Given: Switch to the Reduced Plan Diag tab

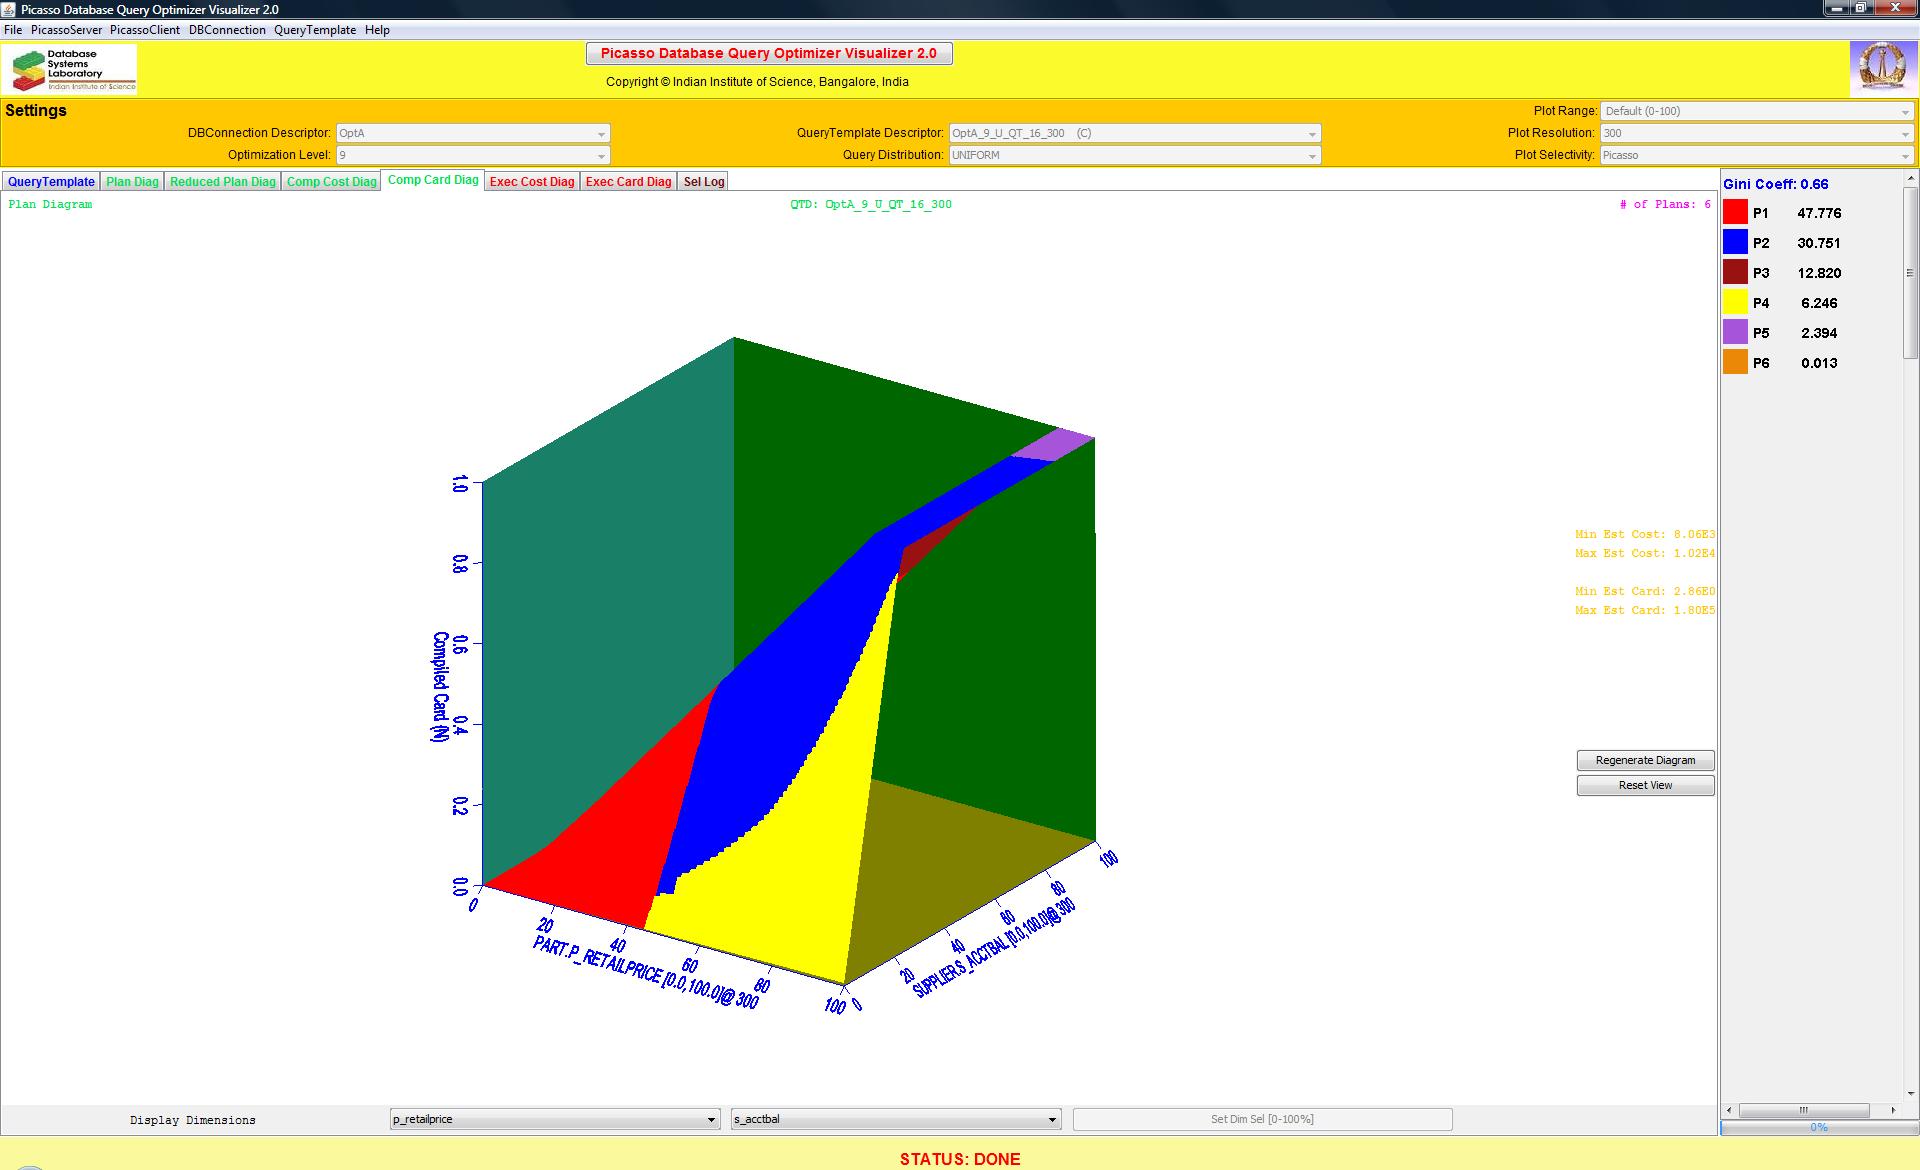Looking at the screenshot, I should tap(222, 181).
